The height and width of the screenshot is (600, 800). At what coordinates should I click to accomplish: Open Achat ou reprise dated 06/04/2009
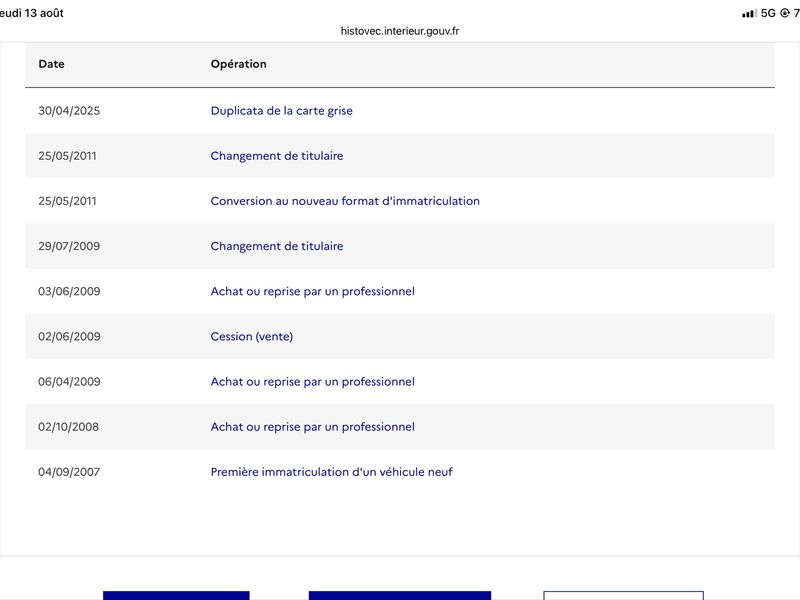(x=312, y=382)
